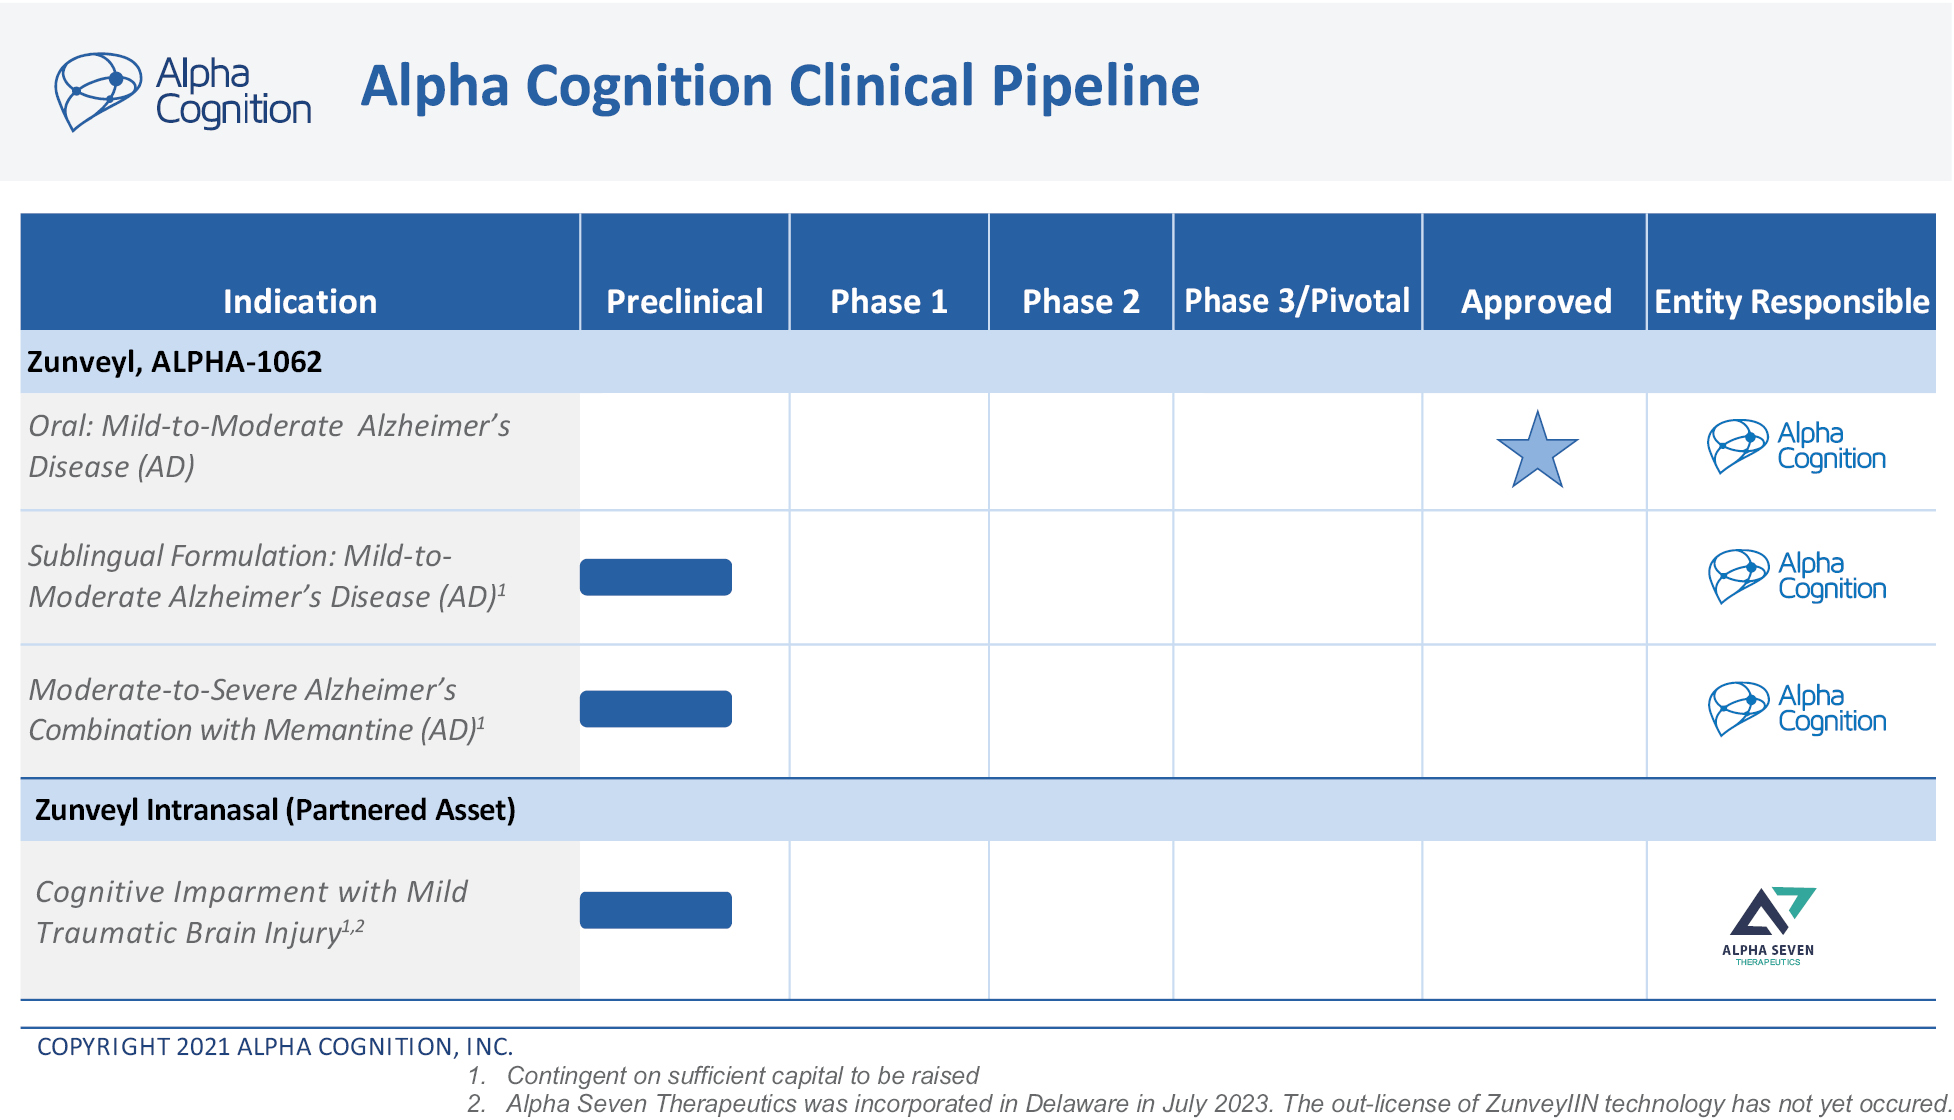Click the Alpha Cognition logo in the header
This screenshot has height=1120, width=1954.
183,92
